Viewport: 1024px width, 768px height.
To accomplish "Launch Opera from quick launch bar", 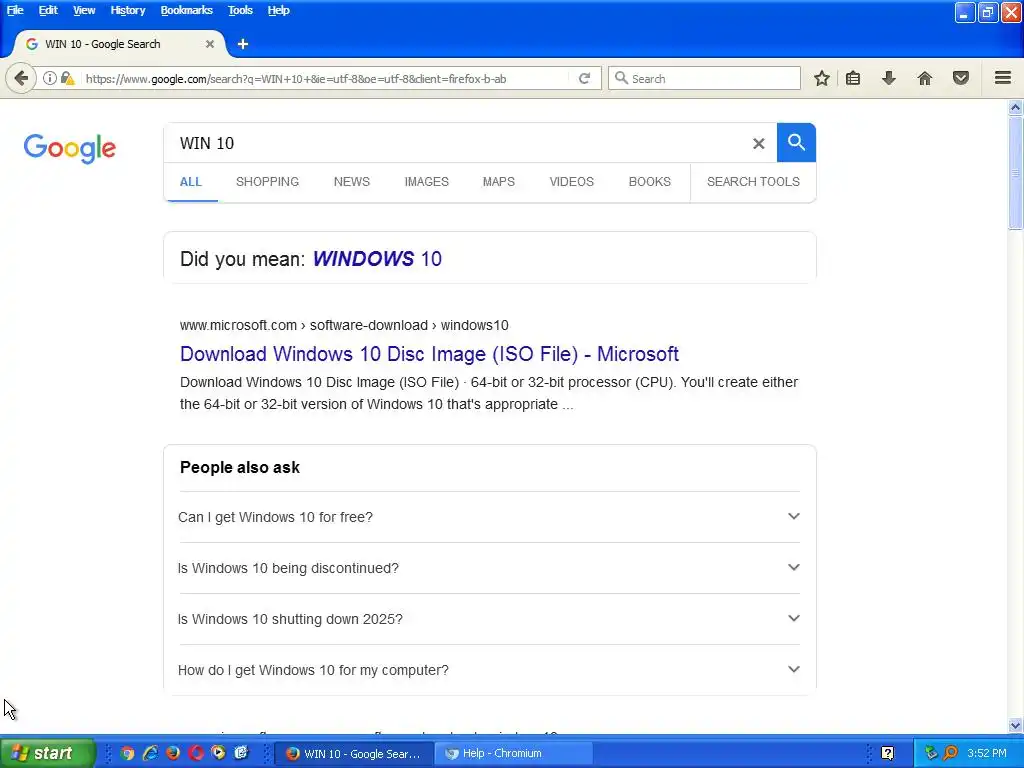I will point(196,753).
